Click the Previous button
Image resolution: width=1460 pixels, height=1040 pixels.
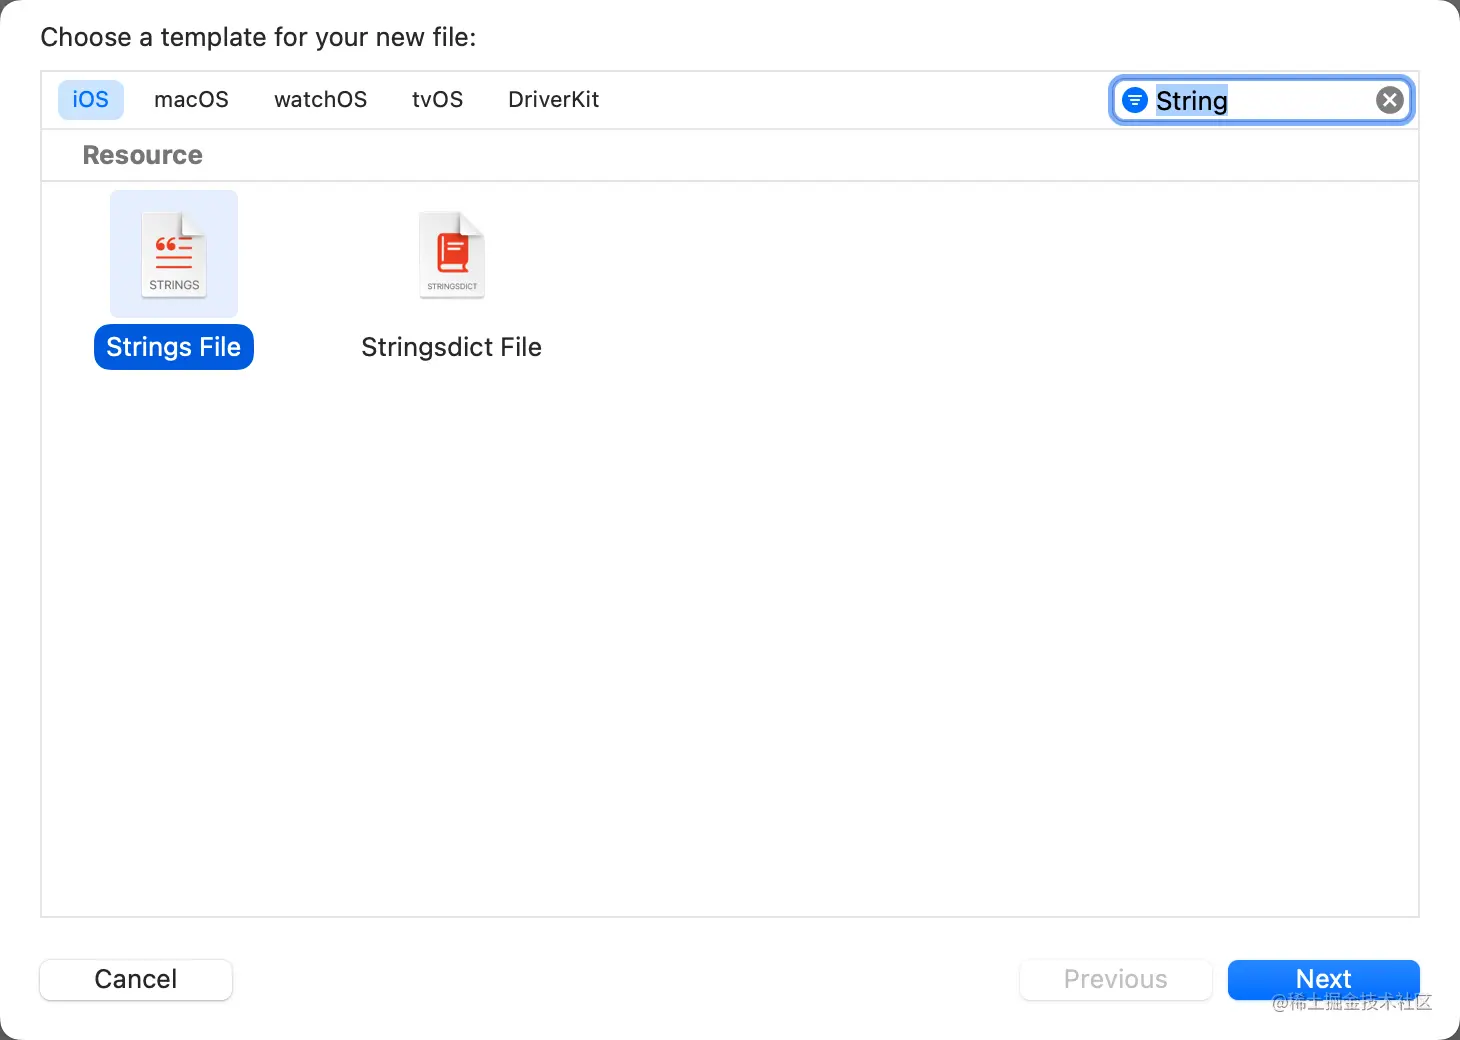tap(1115, 979)
